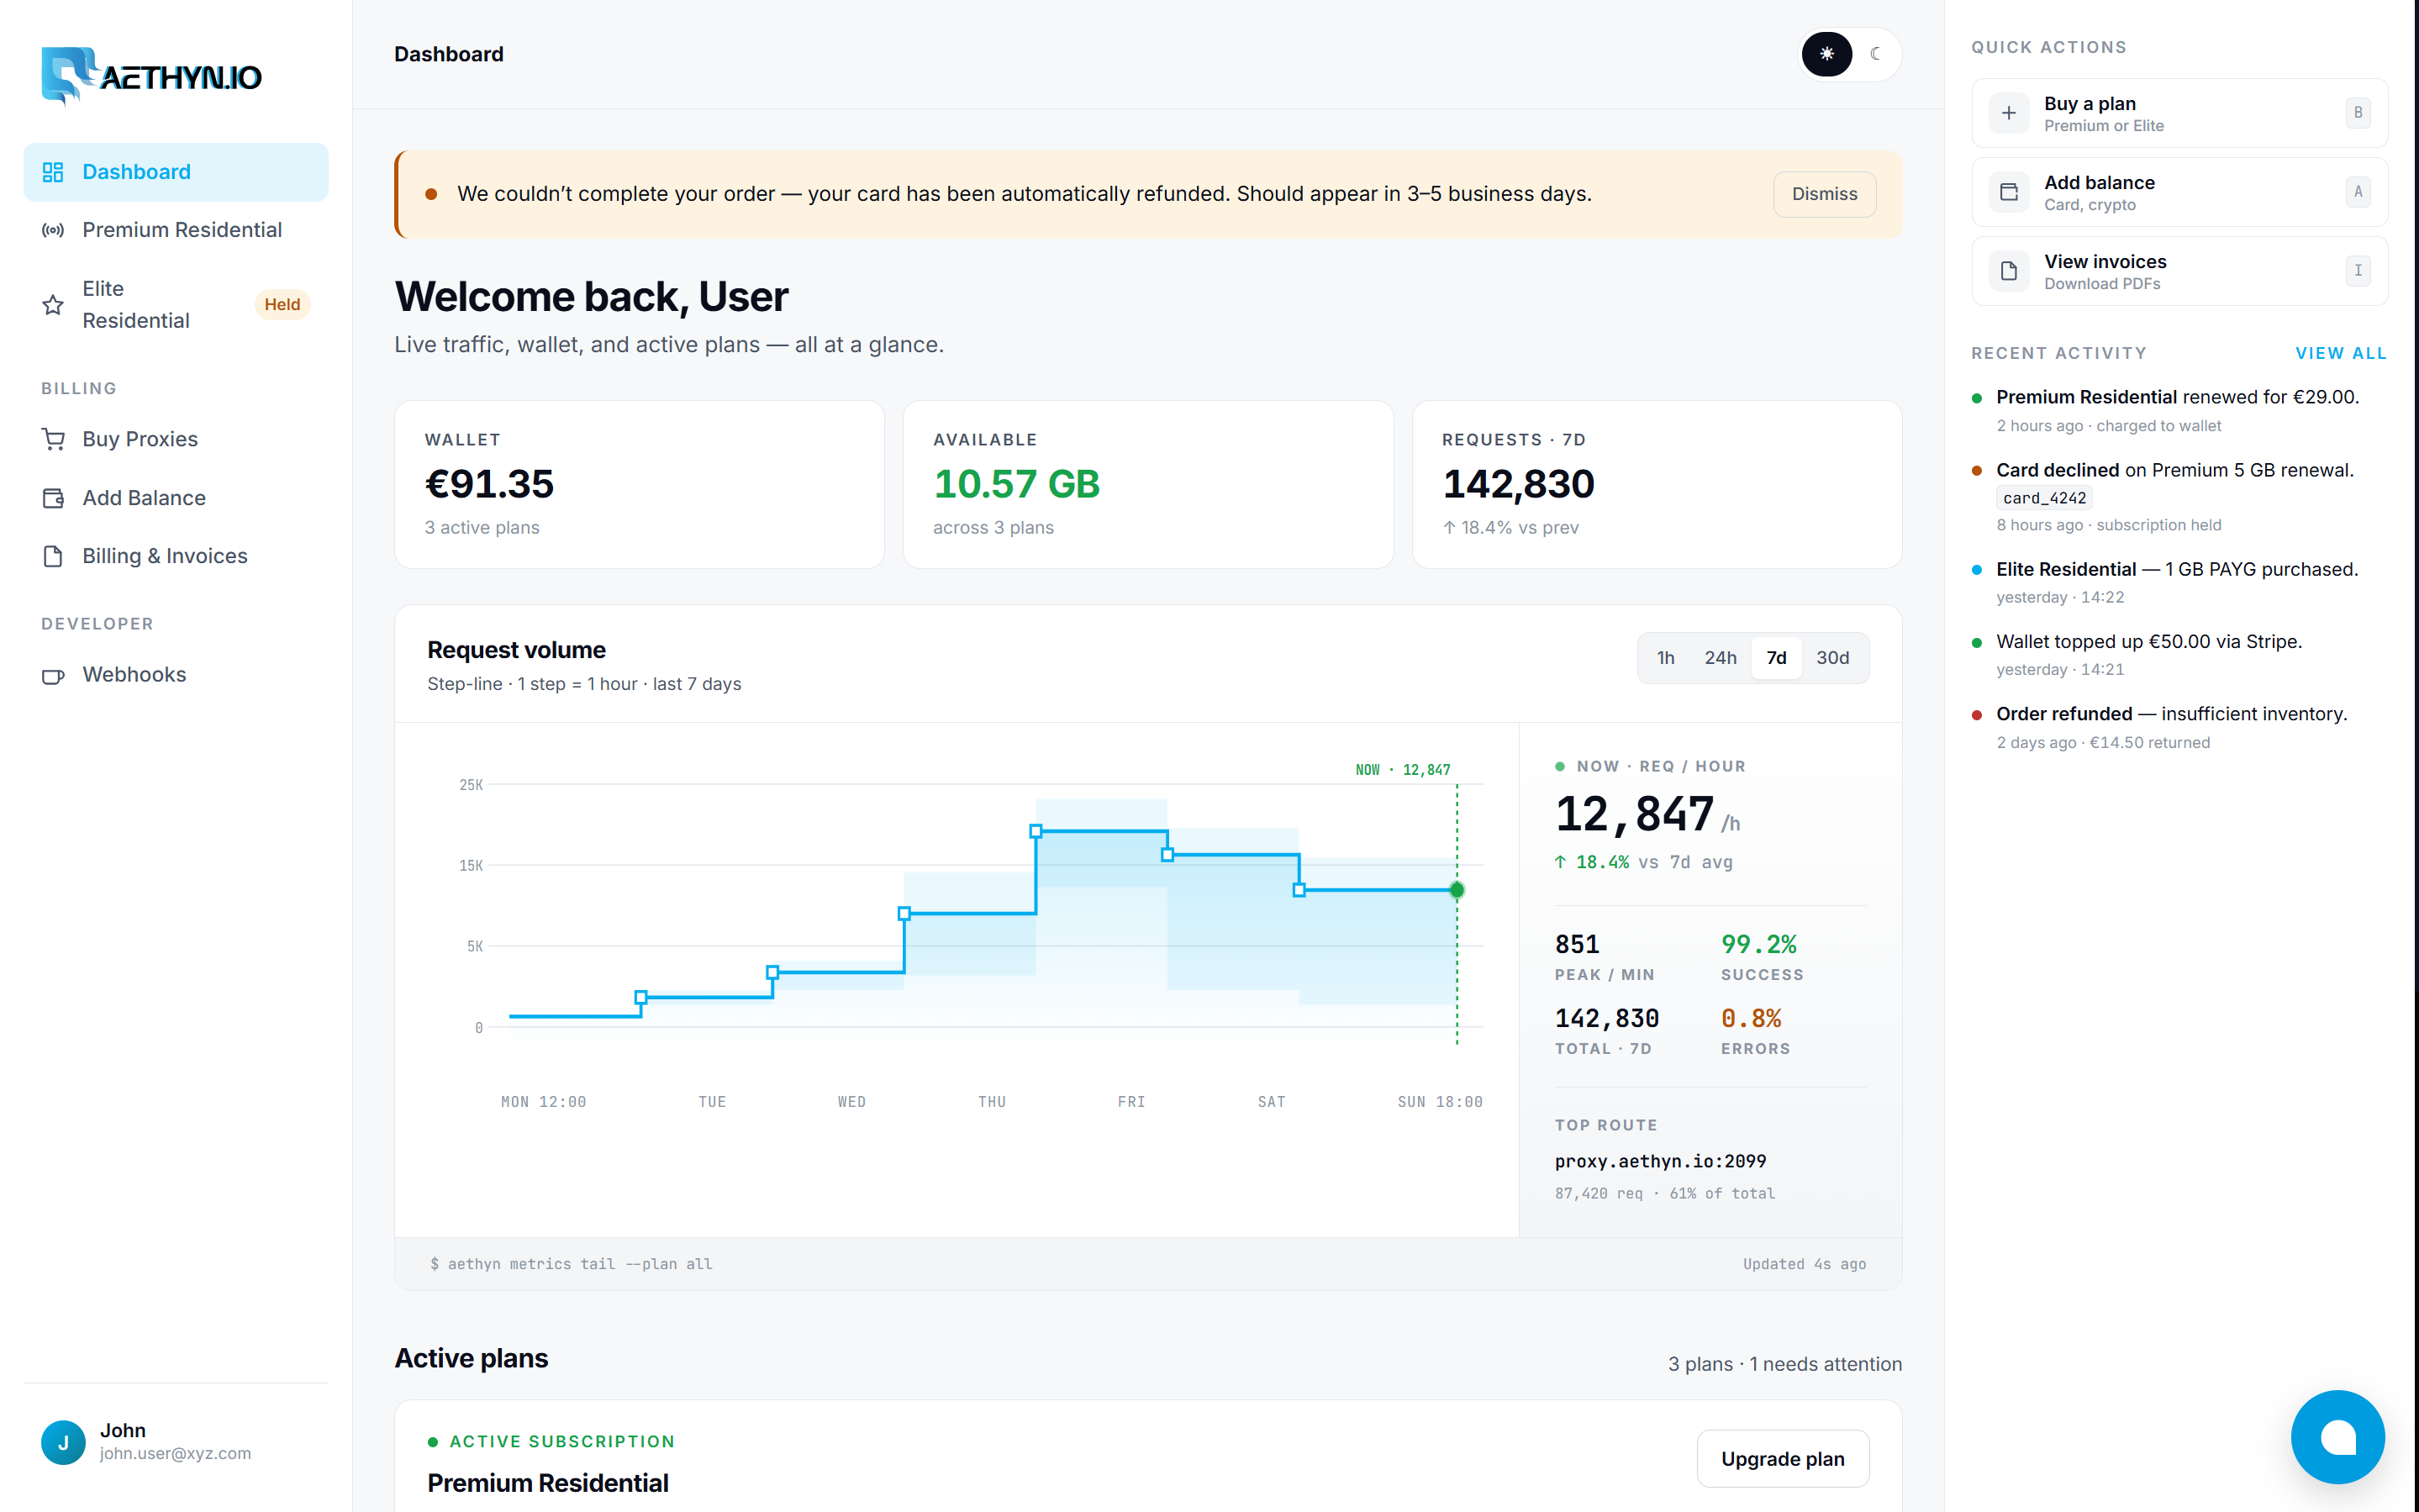Click John's avatar in sidebar
The height and width of the screenshot is (1512, 2419).
click(63, 1441)
